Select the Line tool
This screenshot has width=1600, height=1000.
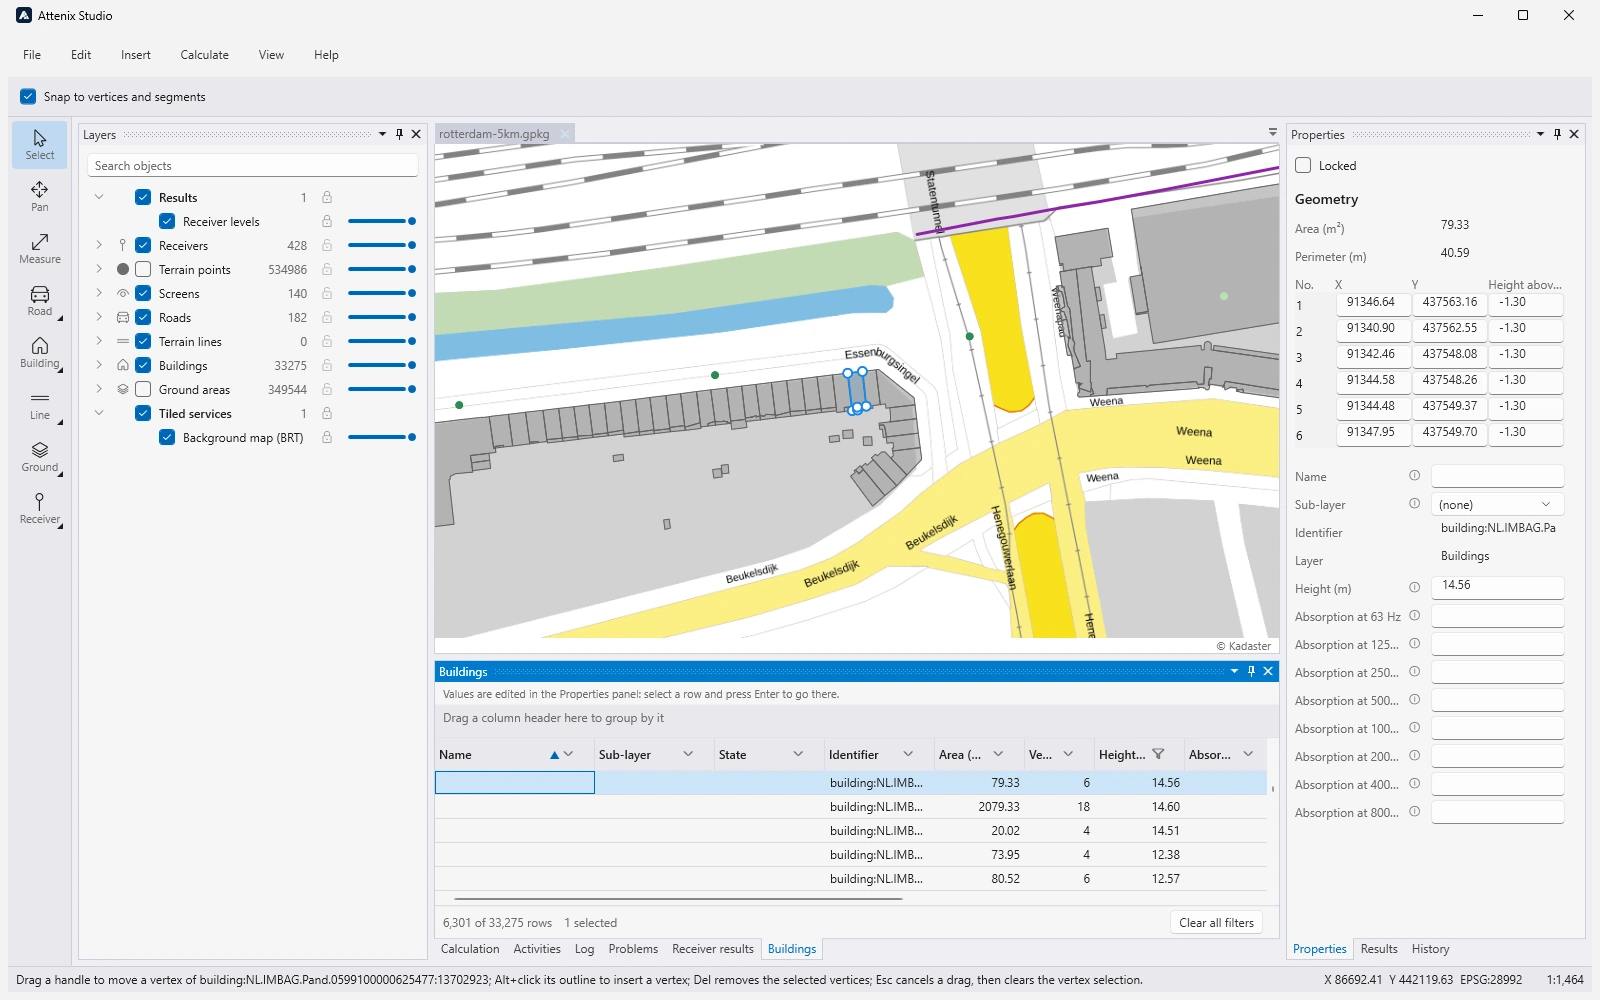pos(40,405)
